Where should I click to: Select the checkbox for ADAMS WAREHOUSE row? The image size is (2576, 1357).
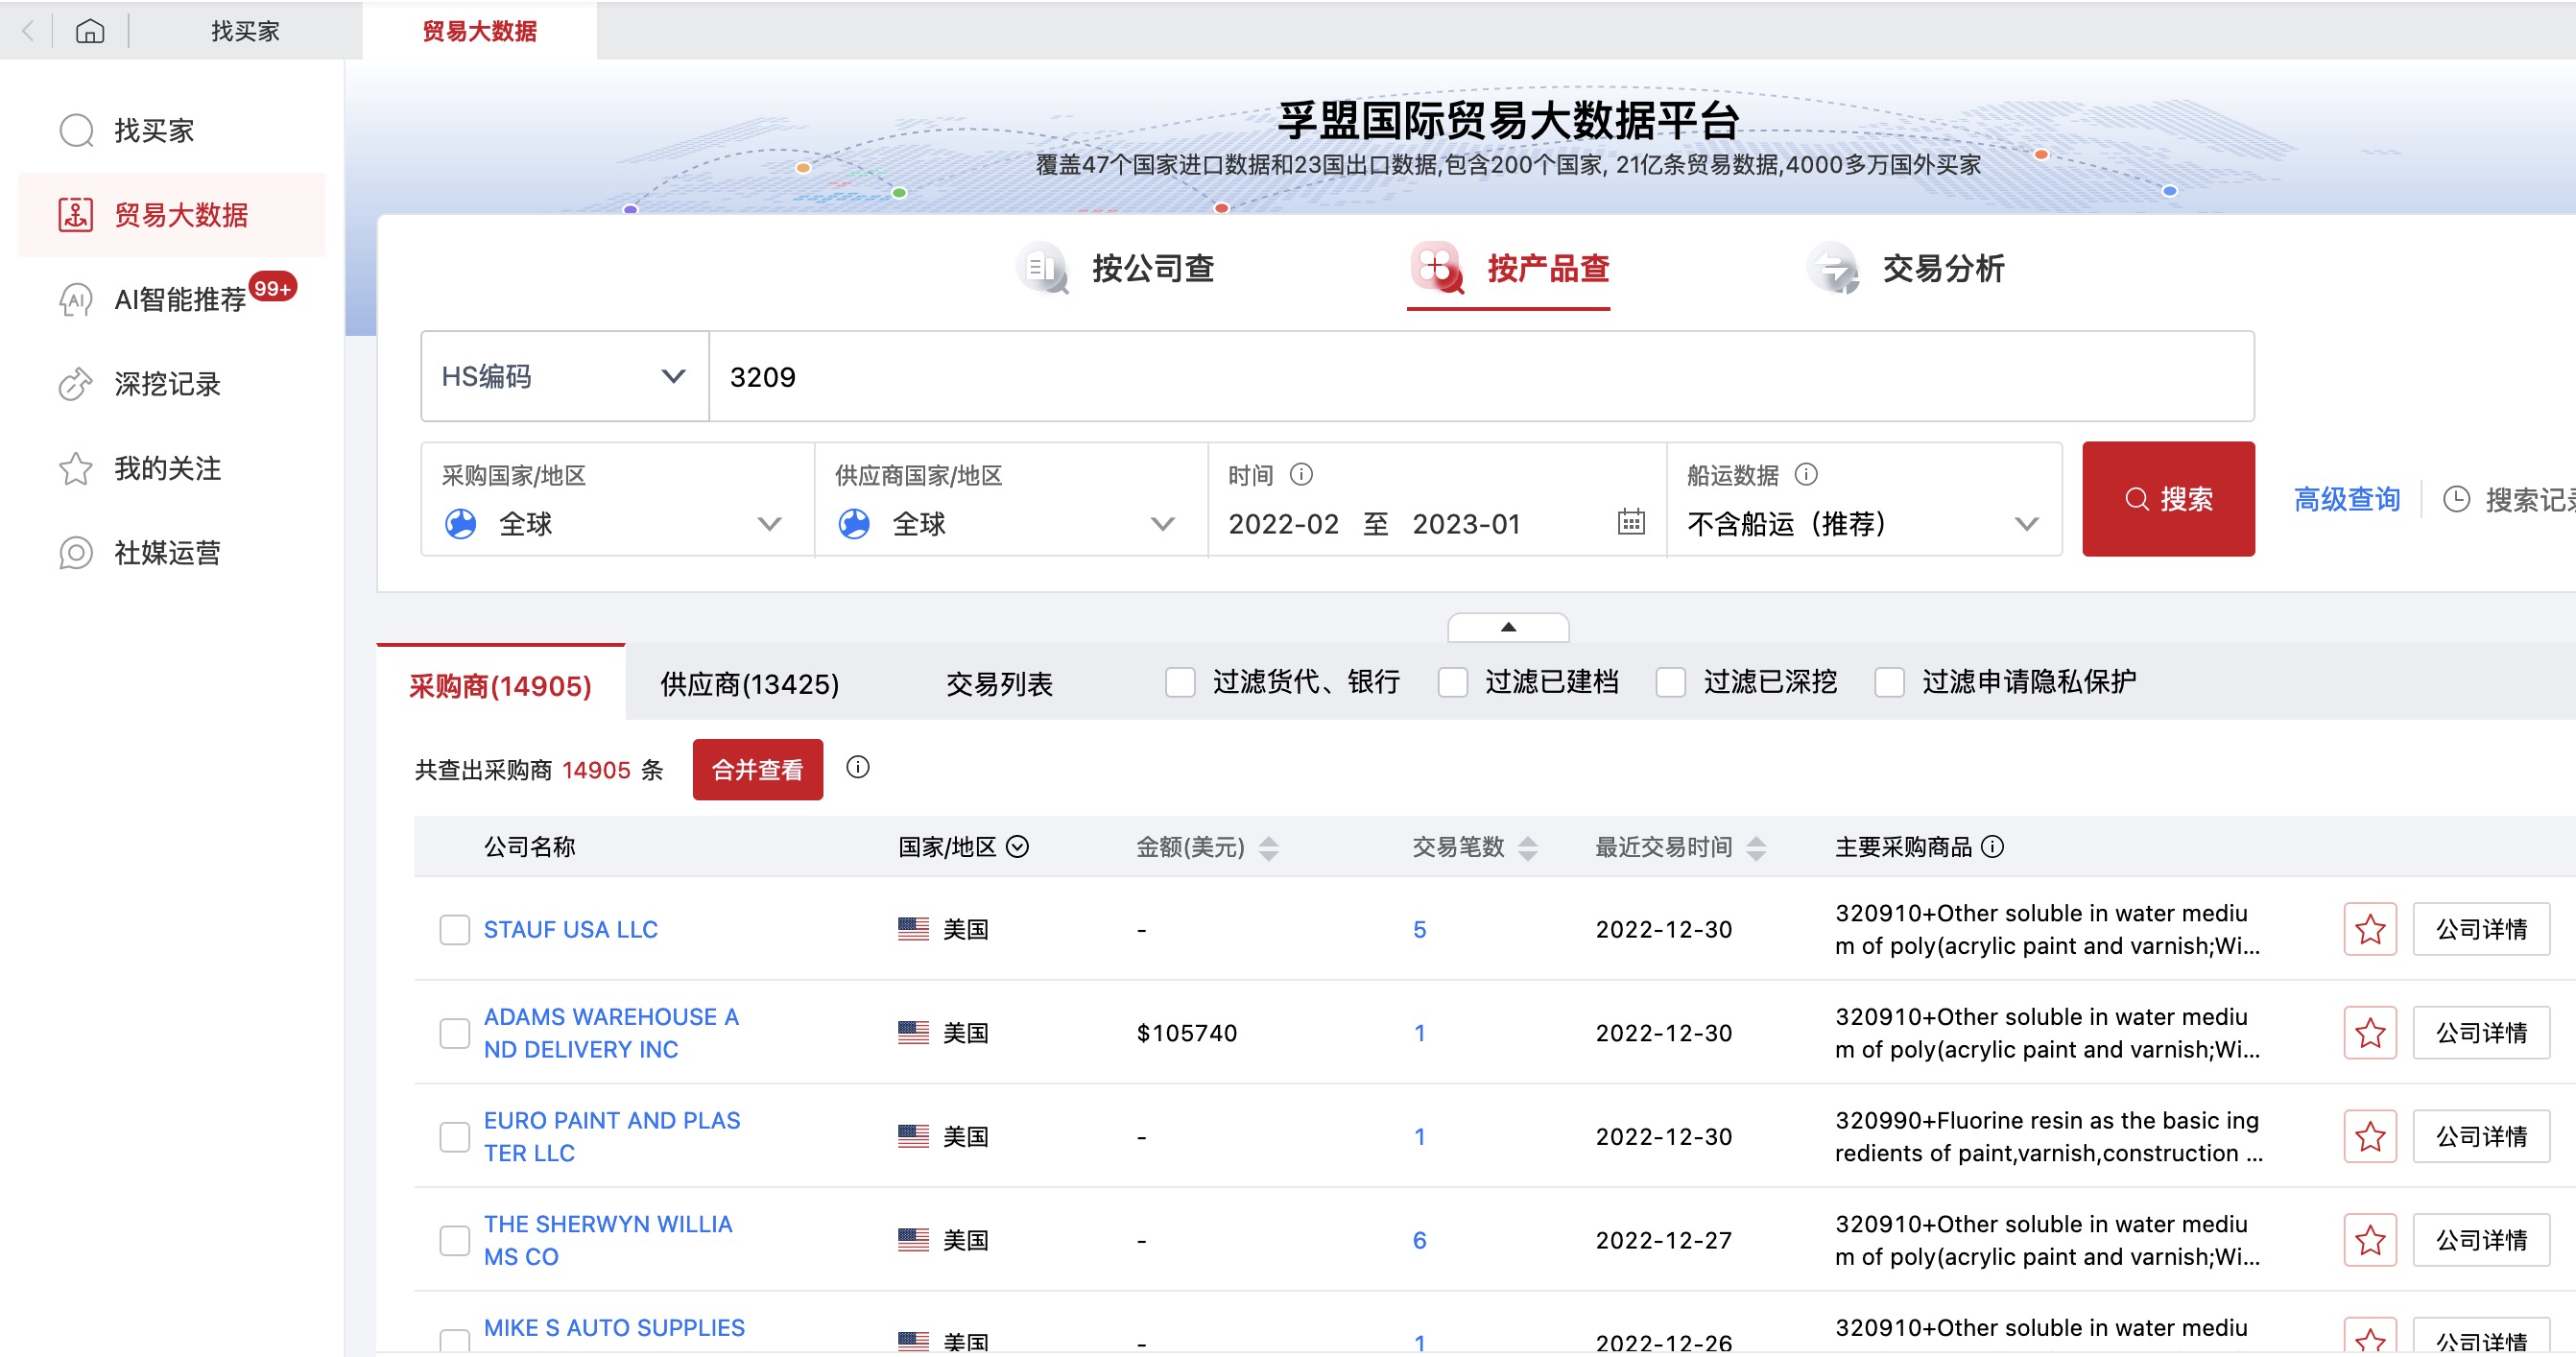coord(455,1033)
